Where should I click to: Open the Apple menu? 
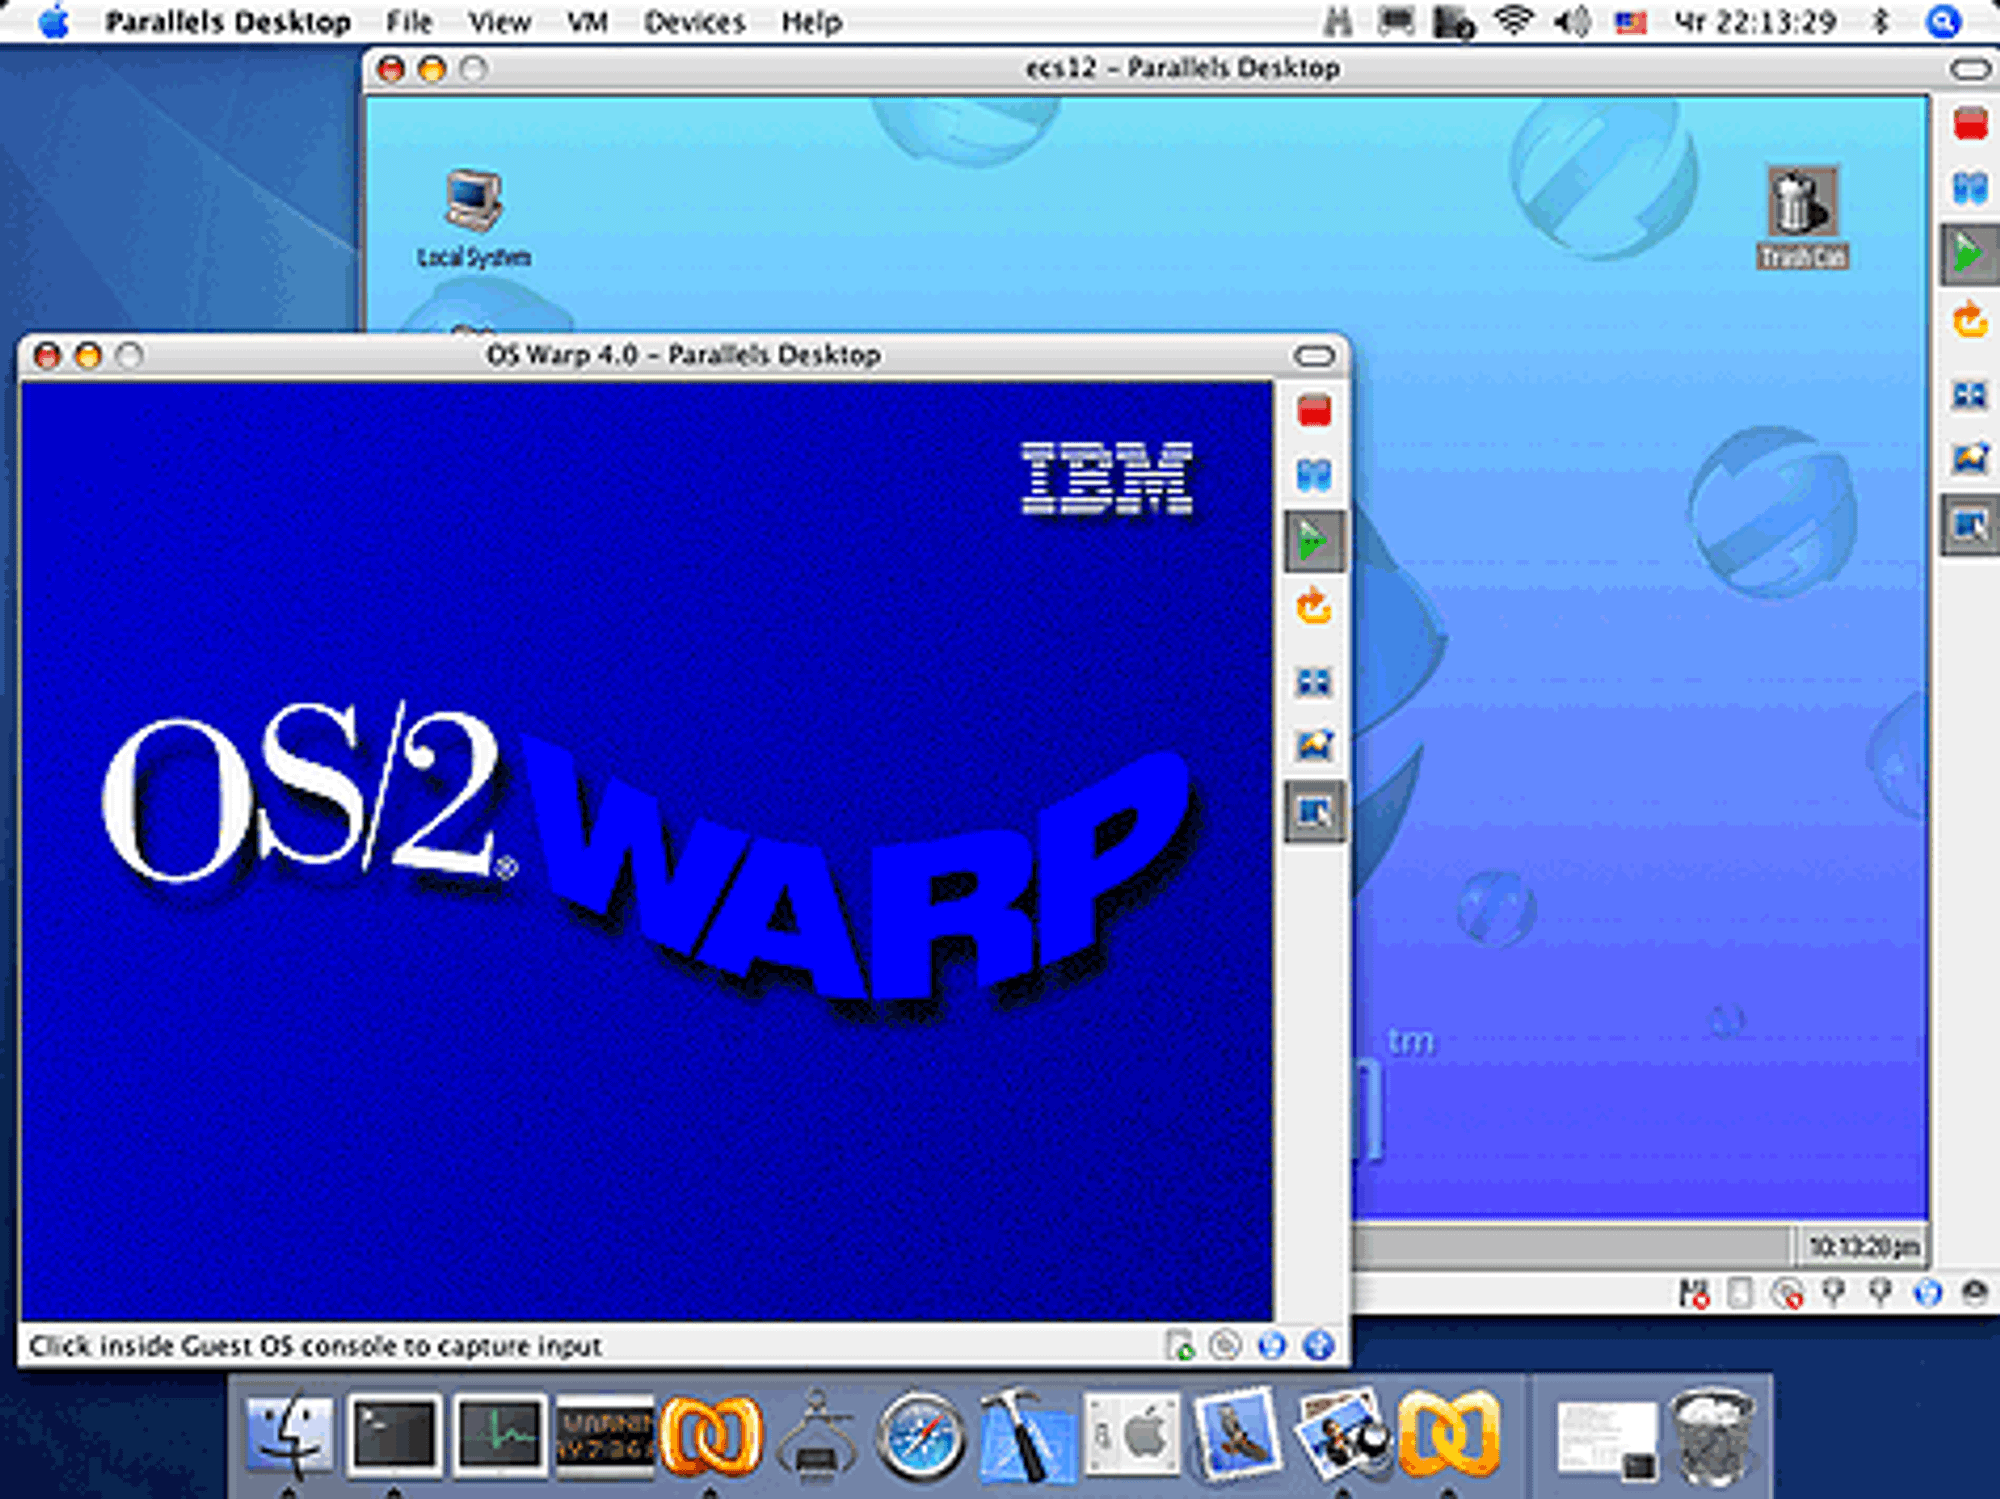pyautogui.click(x=53, y=21)
